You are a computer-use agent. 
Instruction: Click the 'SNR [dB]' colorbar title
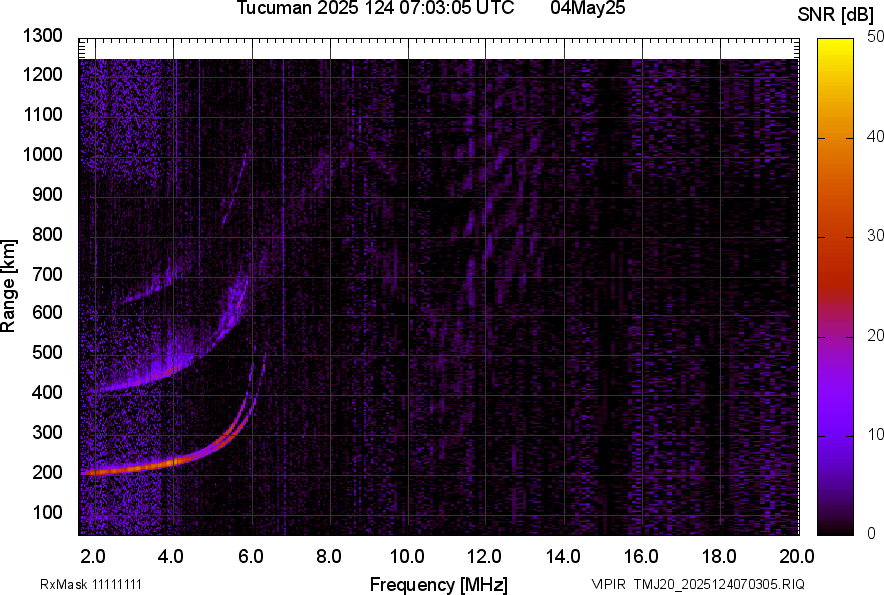[835, 15]
